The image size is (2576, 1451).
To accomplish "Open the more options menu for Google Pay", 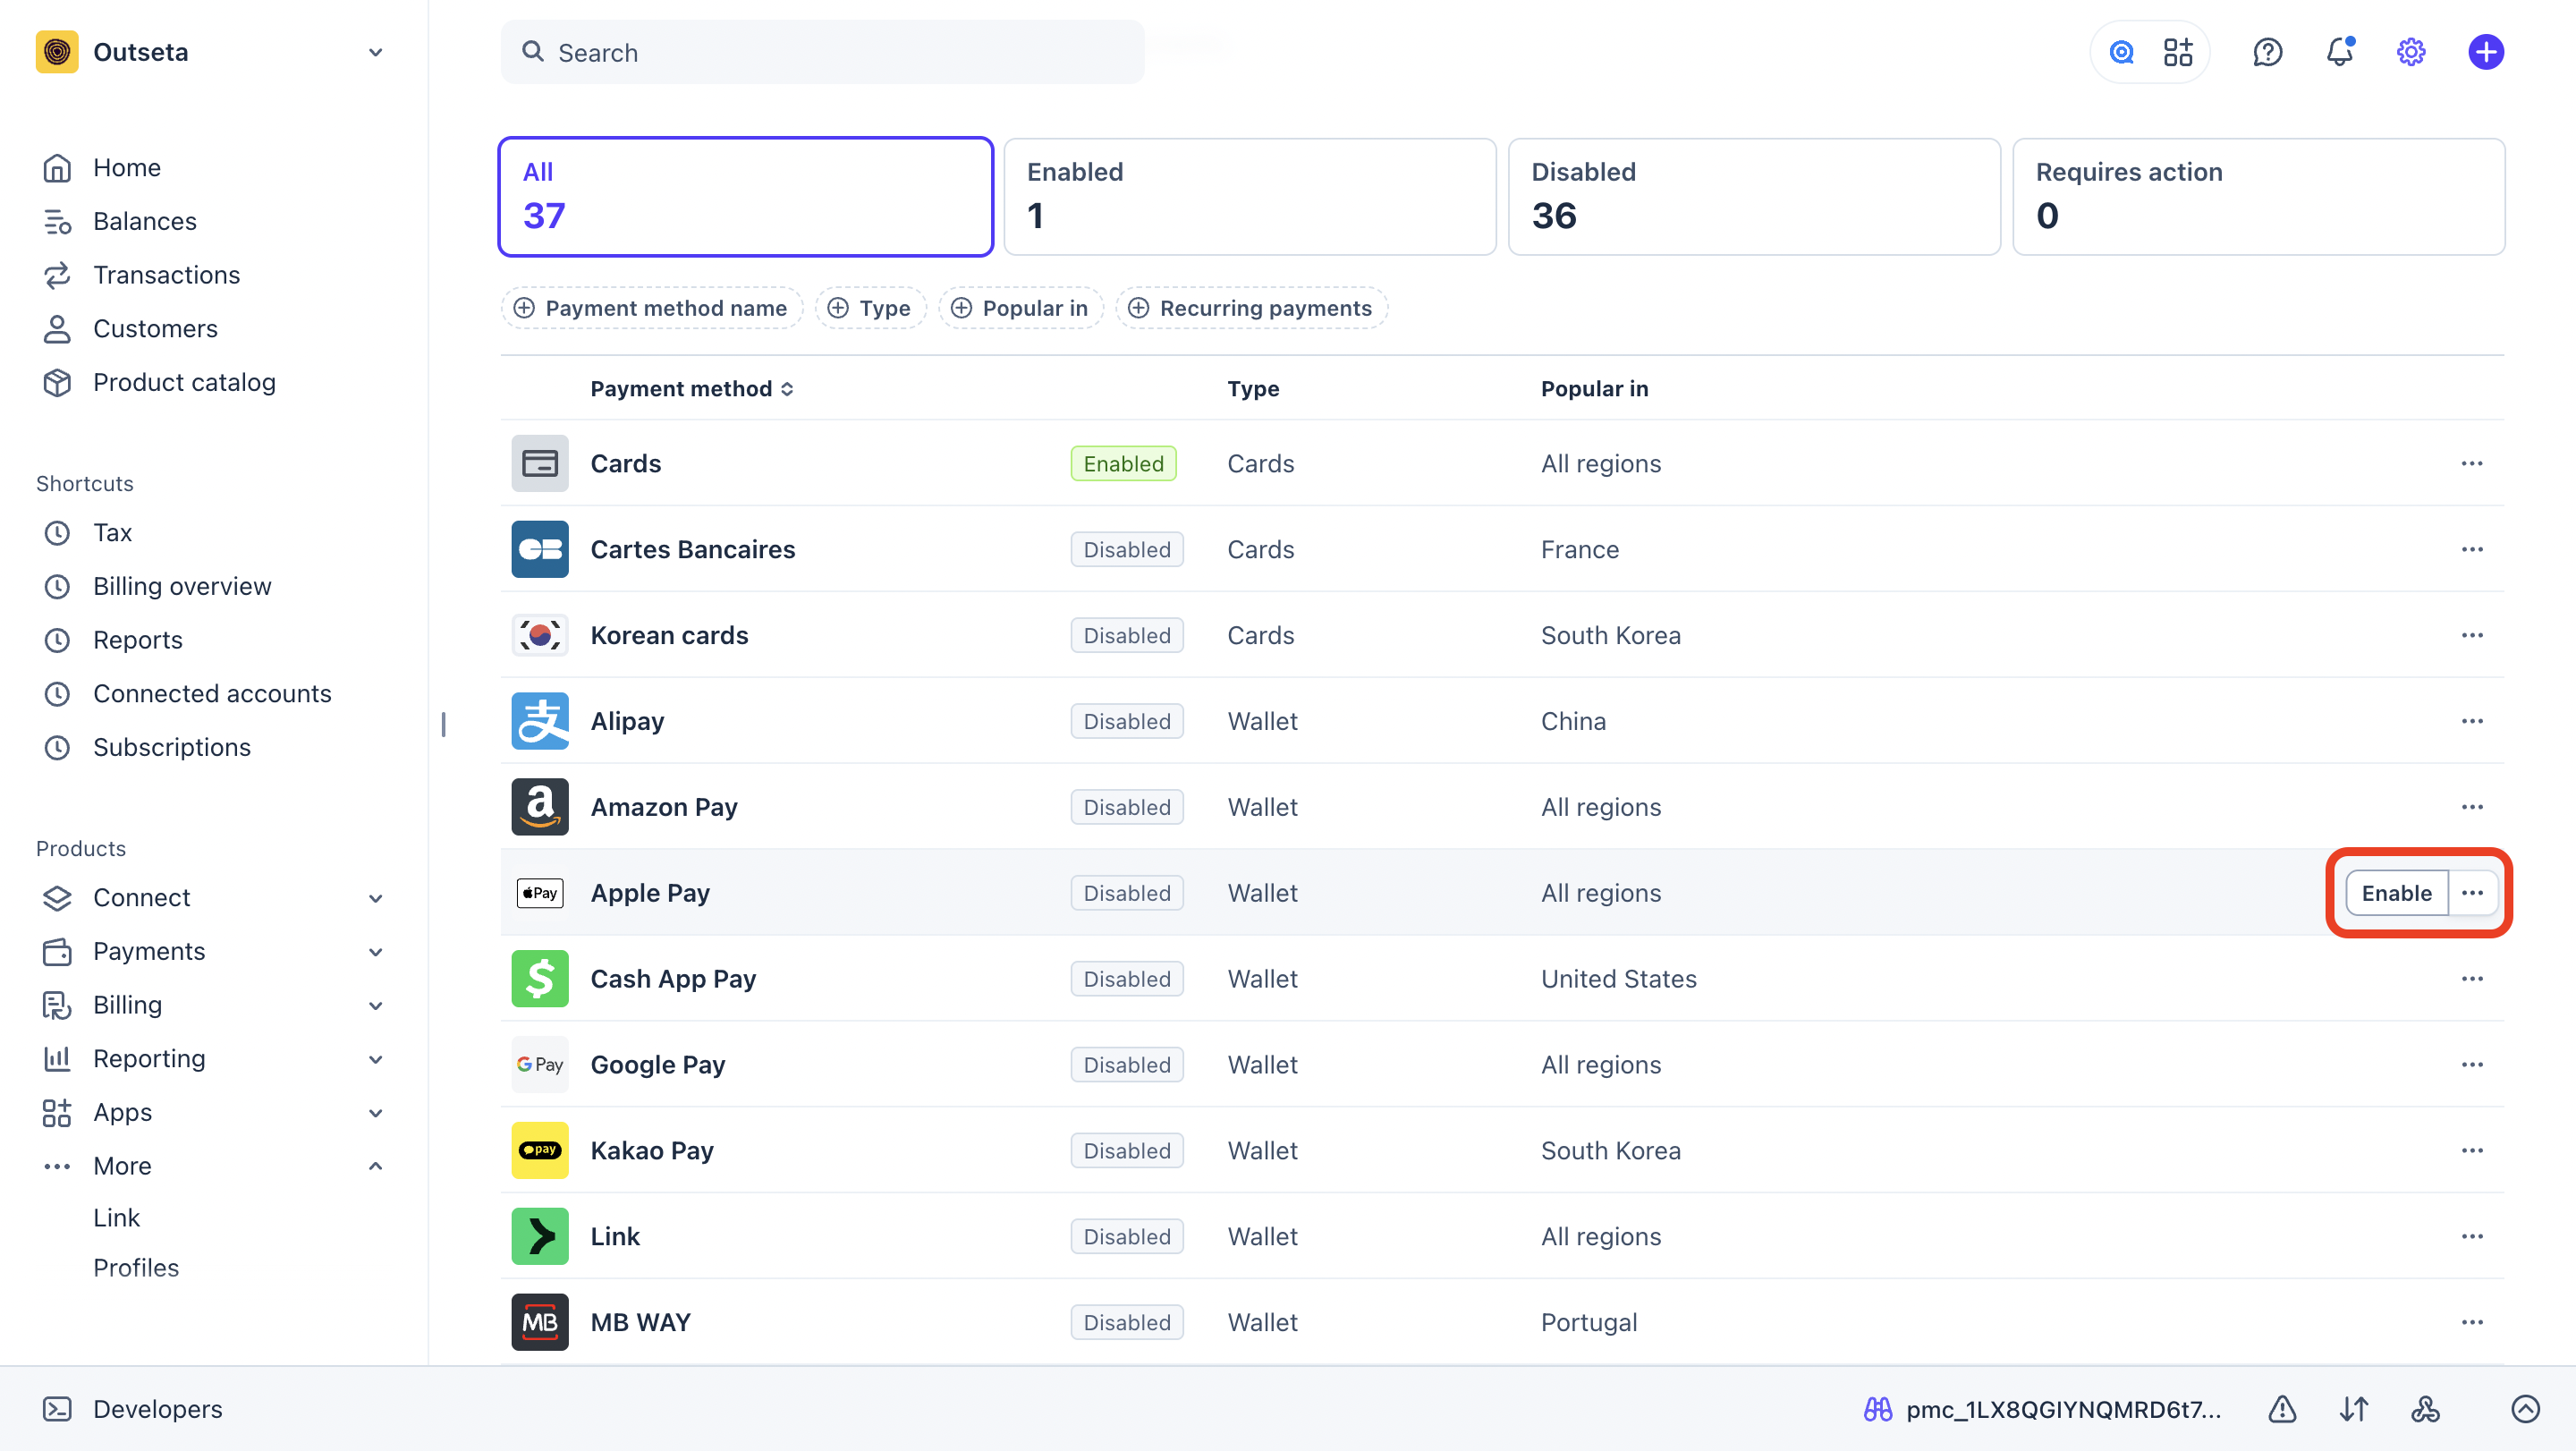I will coord(2472,1065).
